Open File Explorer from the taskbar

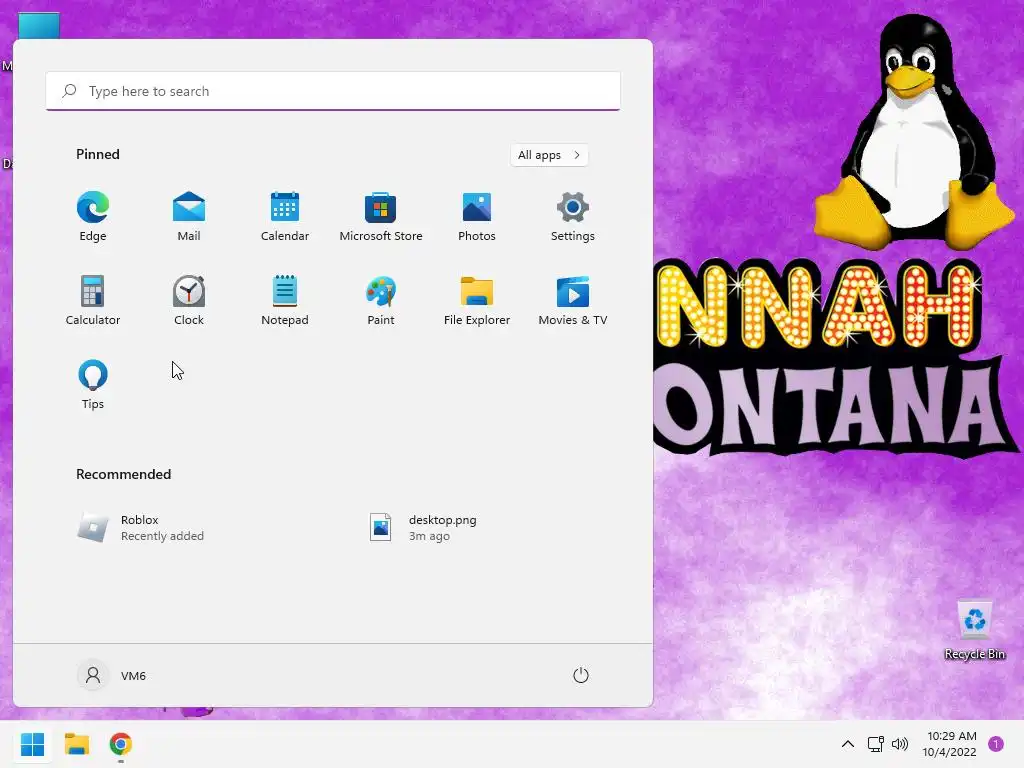[76, 744]
